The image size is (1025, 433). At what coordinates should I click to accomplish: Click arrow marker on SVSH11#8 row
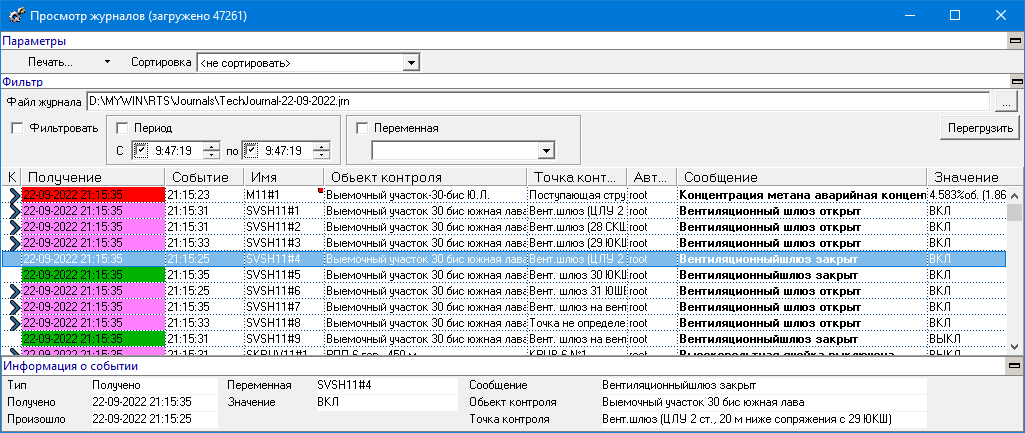pyautogui.click(x=14, y=323)
